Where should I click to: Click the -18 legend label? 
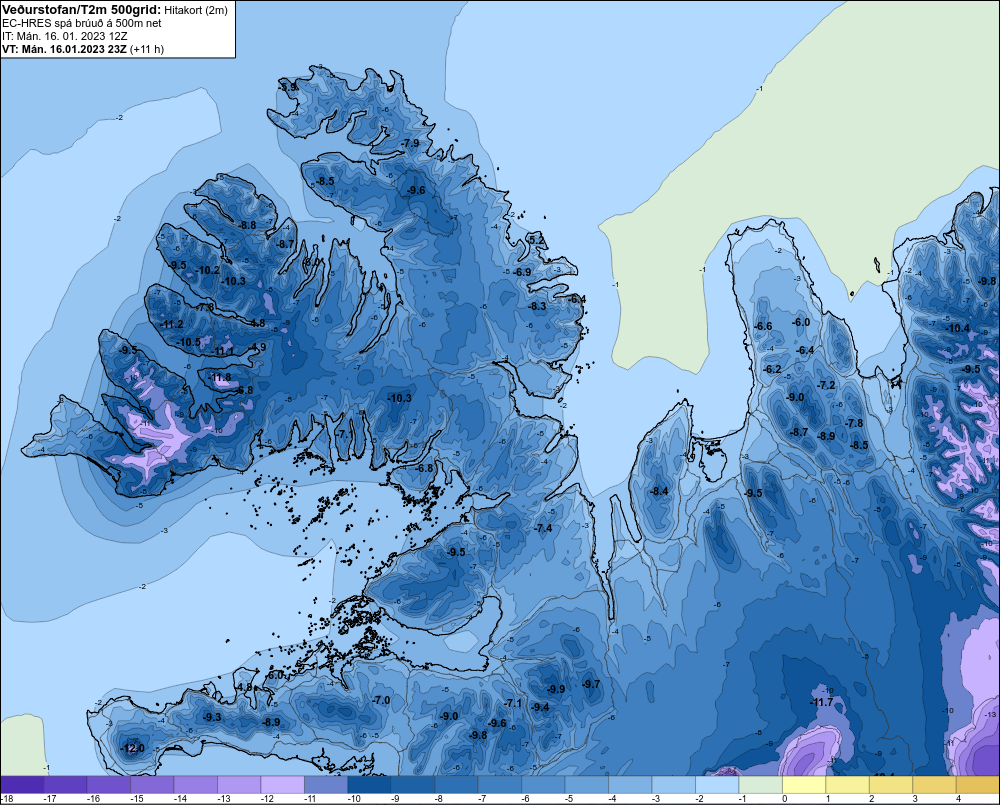7,799
